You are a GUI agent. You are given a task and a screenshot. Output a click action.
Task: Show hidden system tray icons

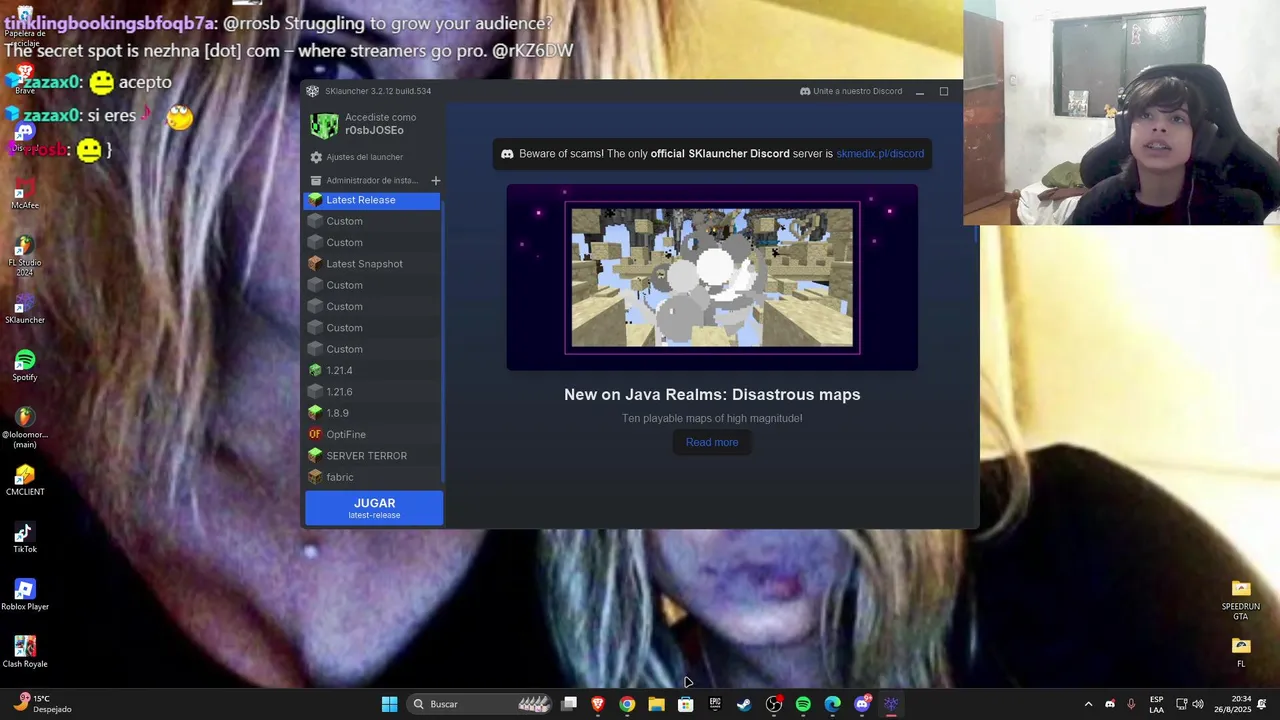[x=1088, y=704]
